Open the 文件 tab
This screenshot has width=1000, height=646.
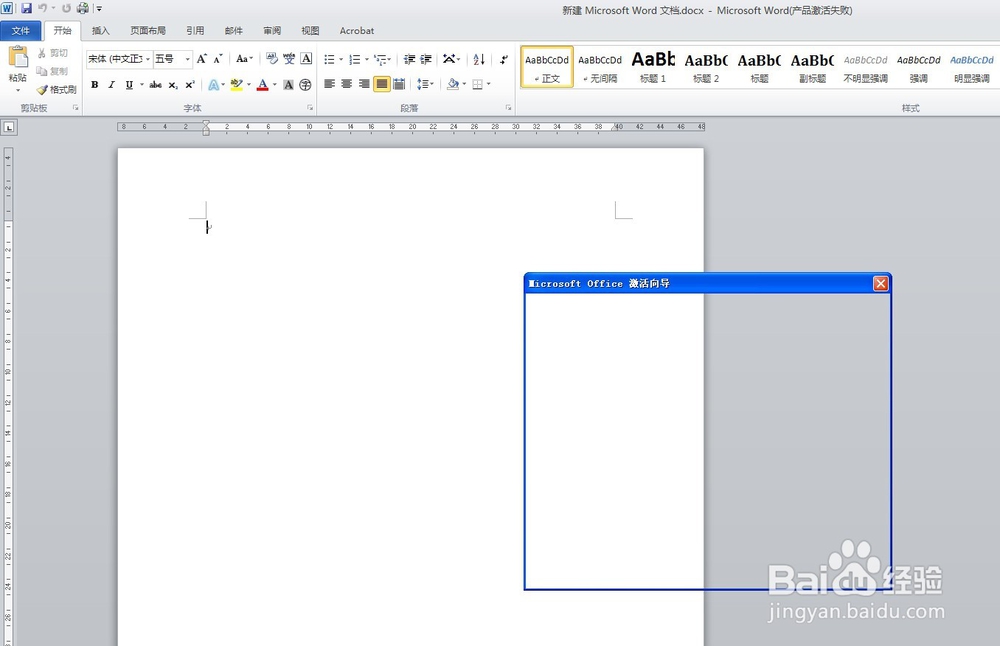(20, 31)
